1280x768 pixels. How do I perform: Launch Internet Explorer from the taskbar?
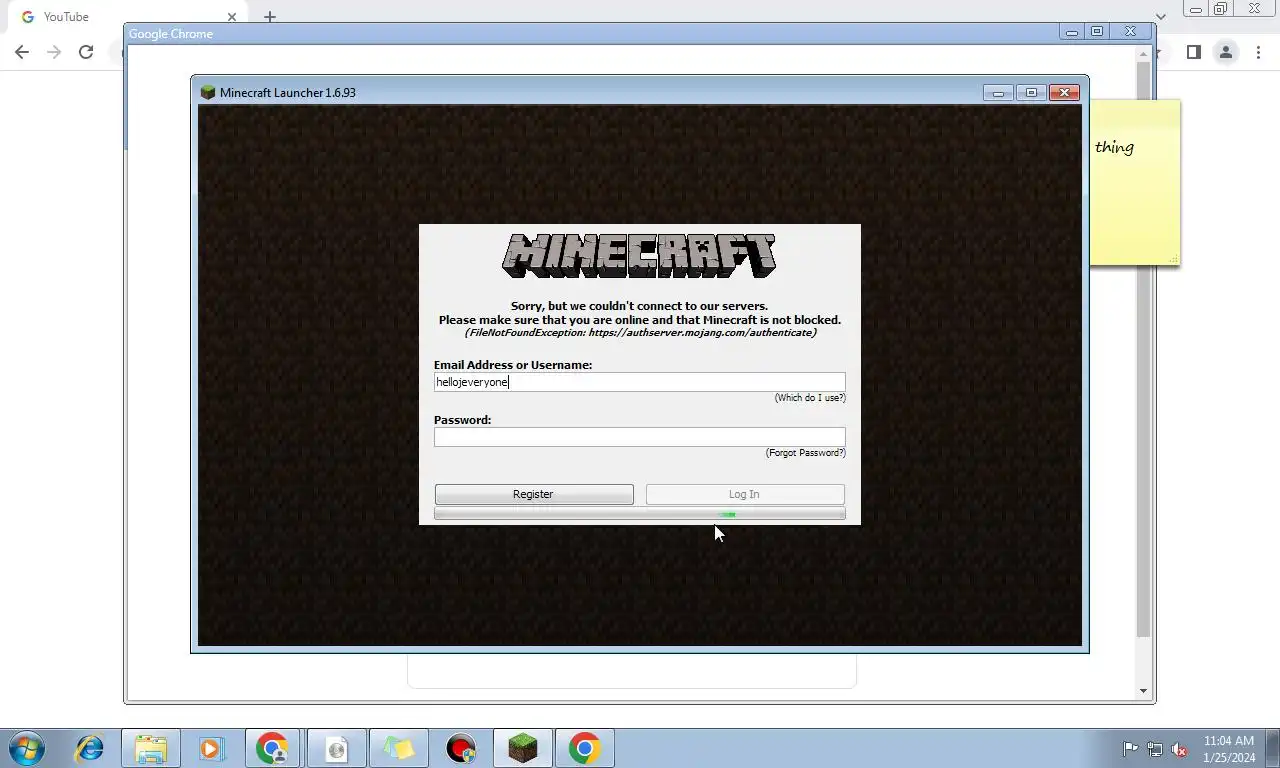point(90,748)
